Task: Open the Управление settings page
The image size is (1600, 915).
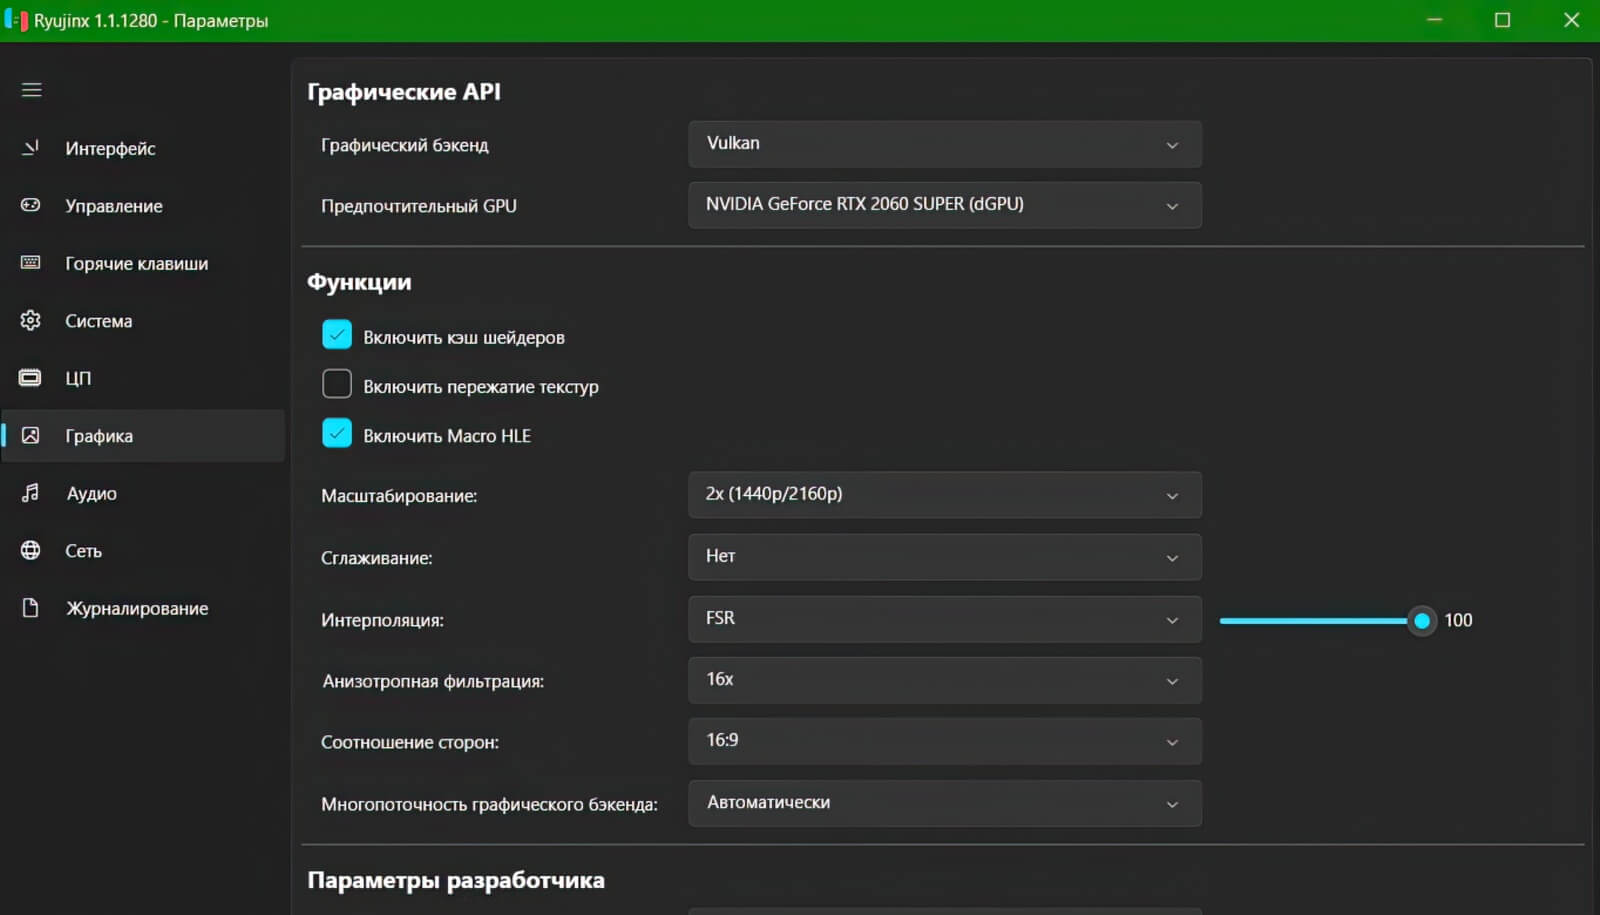Action: (x=144, y=206)
